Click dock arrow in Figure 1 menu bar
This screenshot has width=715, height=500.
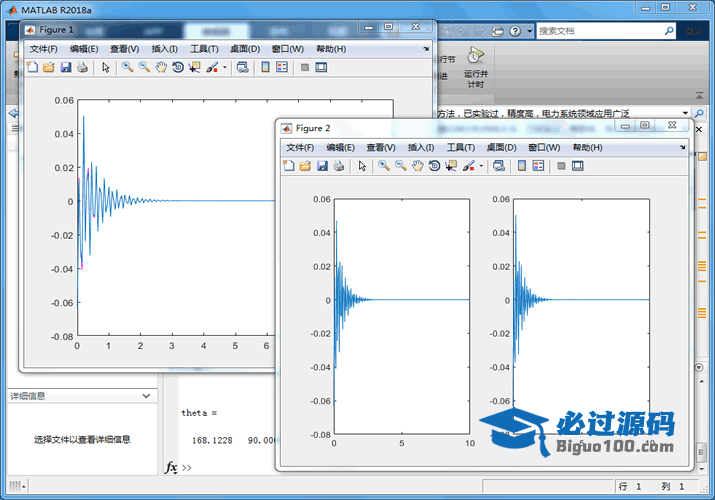(x=426, y=49)
